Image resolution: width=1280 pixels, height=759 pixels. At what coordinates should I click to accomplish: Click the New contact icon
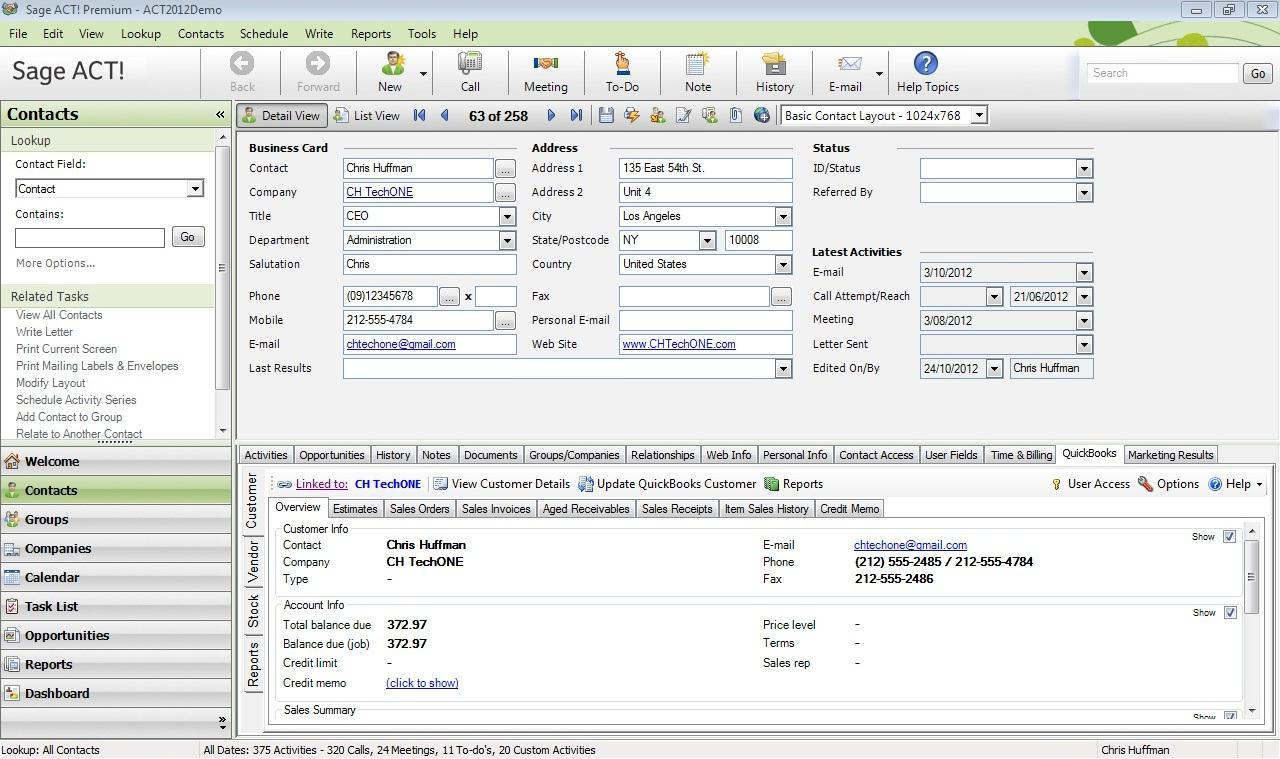391,65
